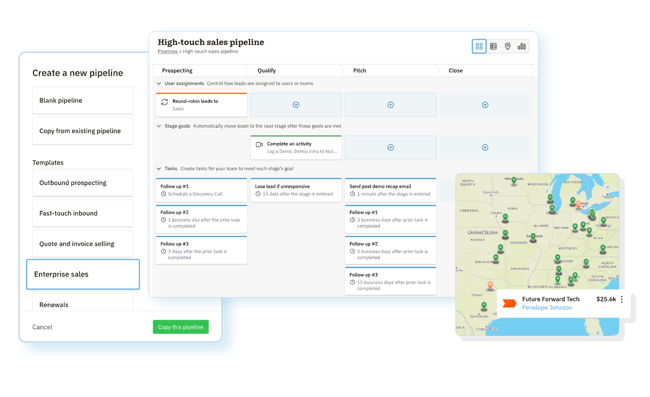Open the three-dot menu on Future Forward Tech
This screenshot has height=397, width=650.
[x=621, y=299]
